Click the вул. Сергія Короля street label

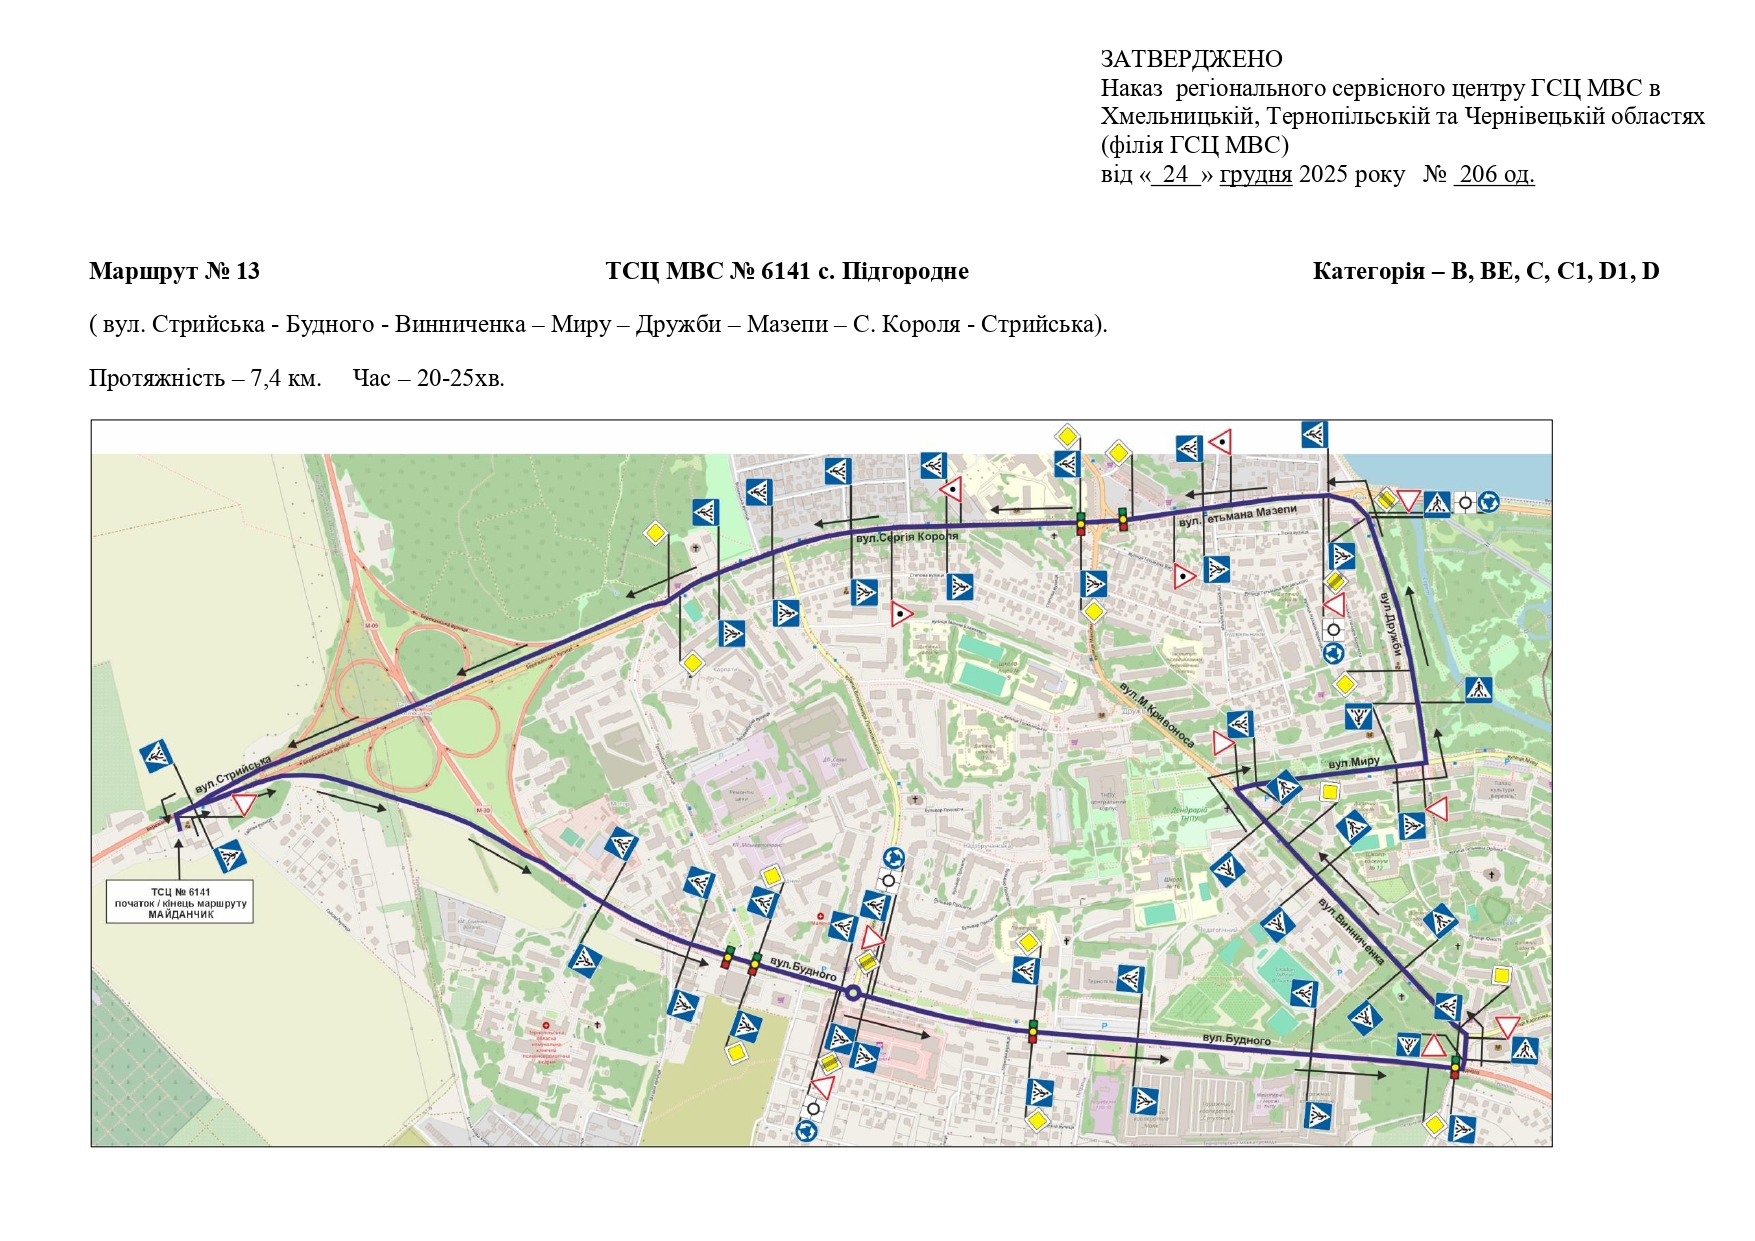[907, 537]
